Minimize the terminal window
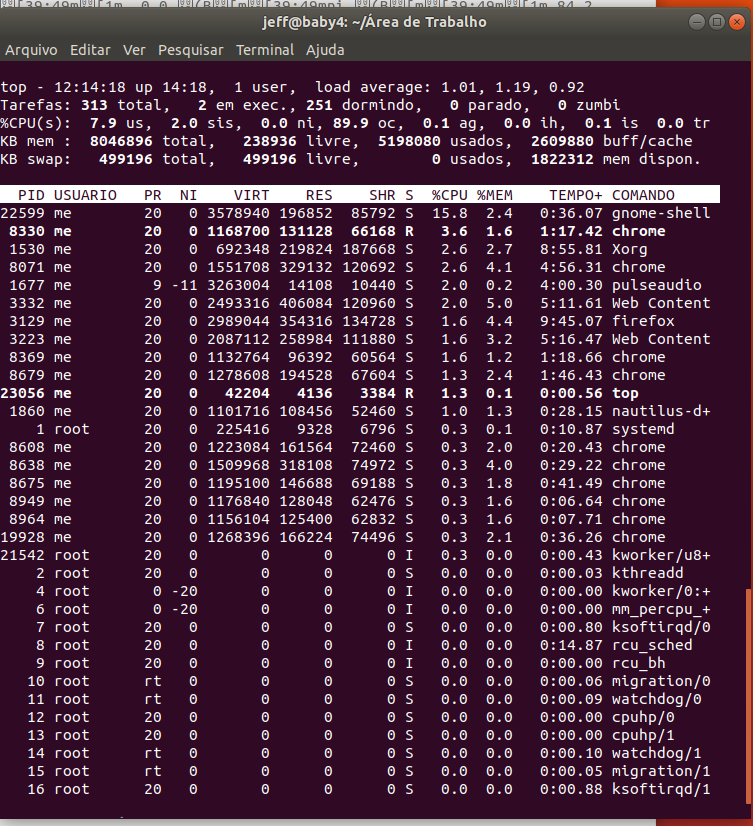753x826 pixels. [697, 22]
